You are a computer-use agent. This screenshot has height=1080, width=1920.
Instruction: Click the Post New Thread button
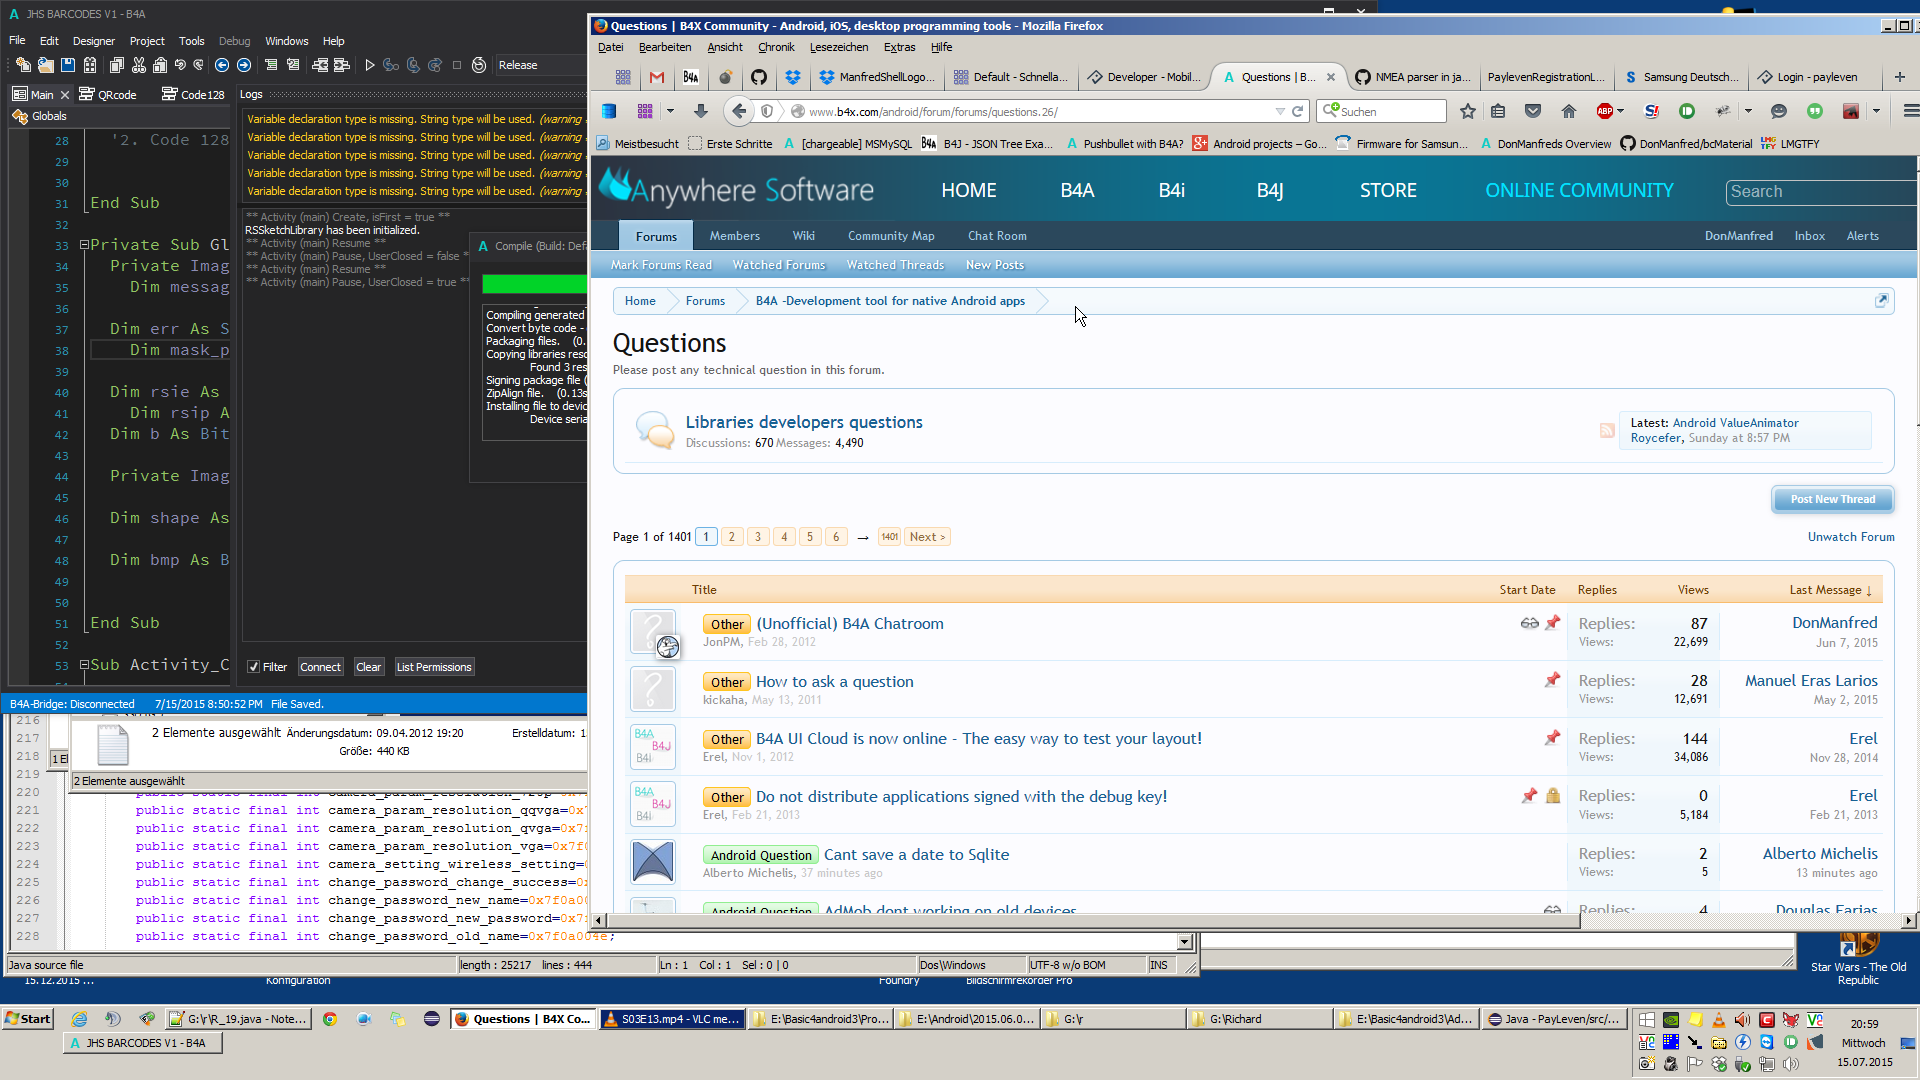click(x=1832, y=499)
